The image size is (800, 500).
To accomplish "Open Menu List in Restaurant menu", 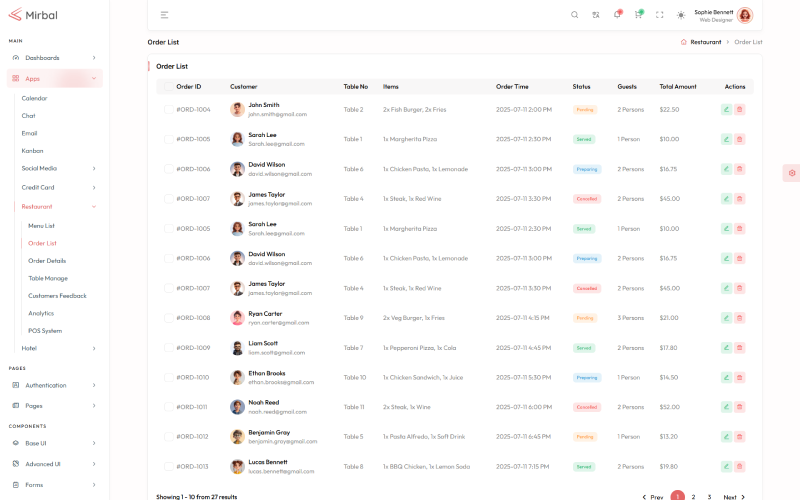I will click(41, 226).
